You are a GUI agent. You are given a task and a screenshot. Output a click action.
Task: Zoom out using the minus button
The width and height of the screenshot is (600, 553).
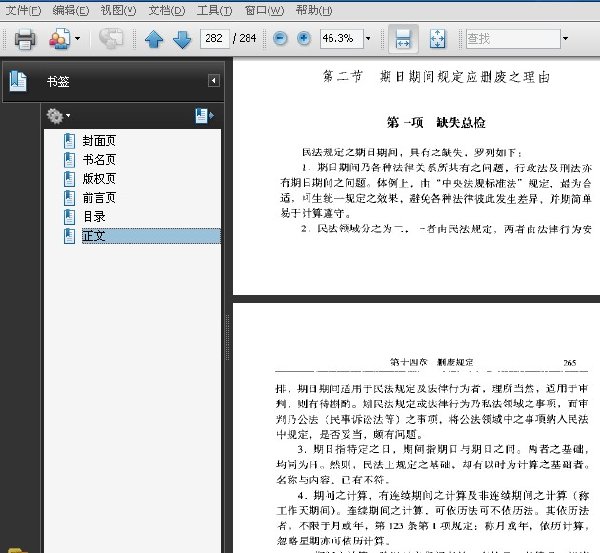pos(280,38)
